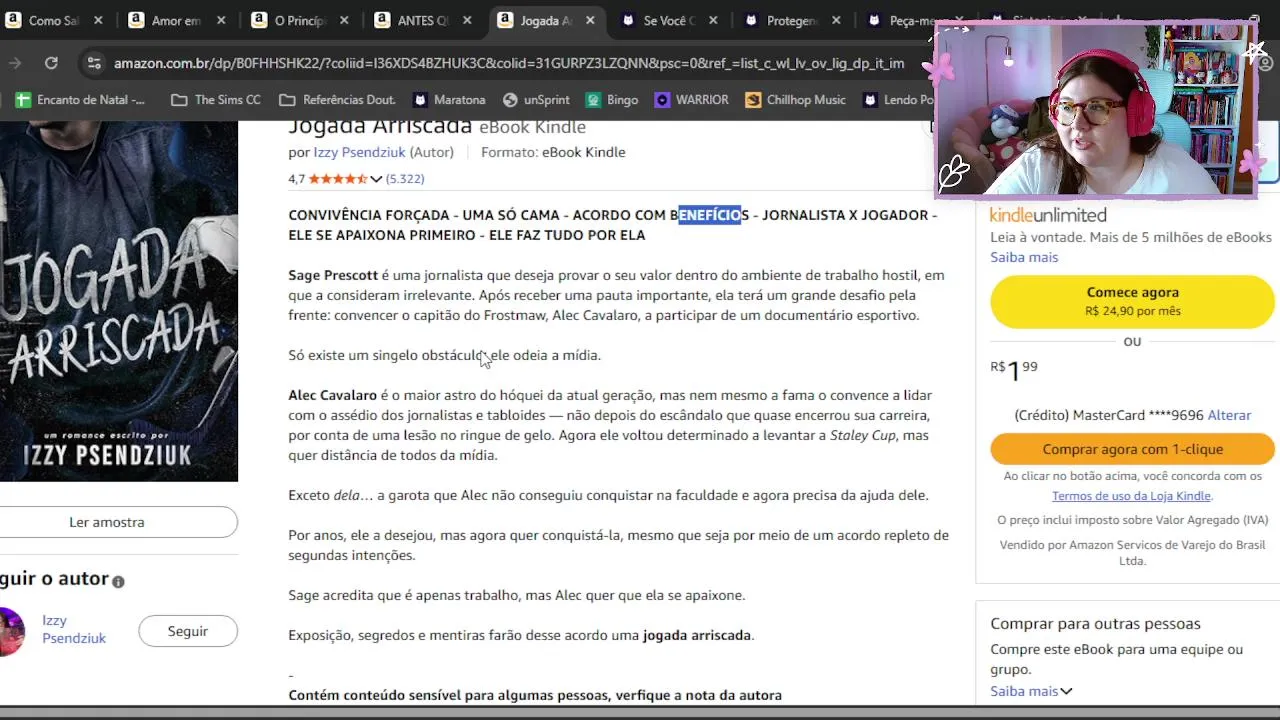Image resolution: width=1280 pixels, height=720 pixels.
Task: Open 'Termos de uso da Loja Kindle' link
Action: click(1132, 496)
